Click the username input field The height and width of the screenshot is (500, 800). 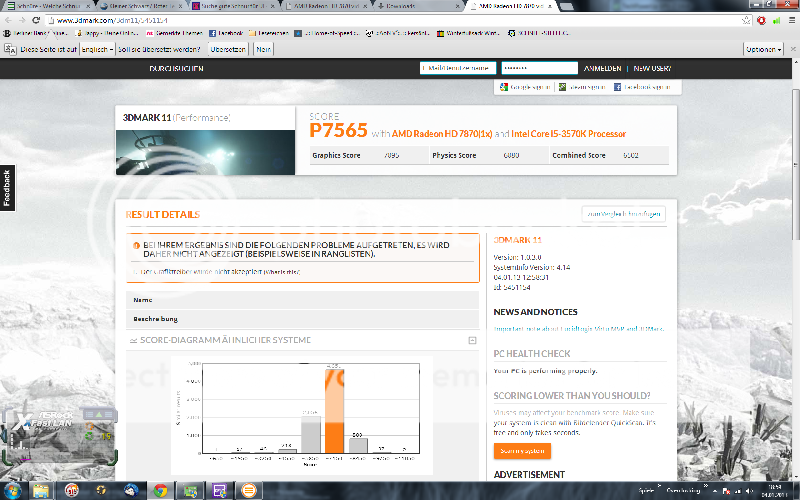click(x=458, y=68)
